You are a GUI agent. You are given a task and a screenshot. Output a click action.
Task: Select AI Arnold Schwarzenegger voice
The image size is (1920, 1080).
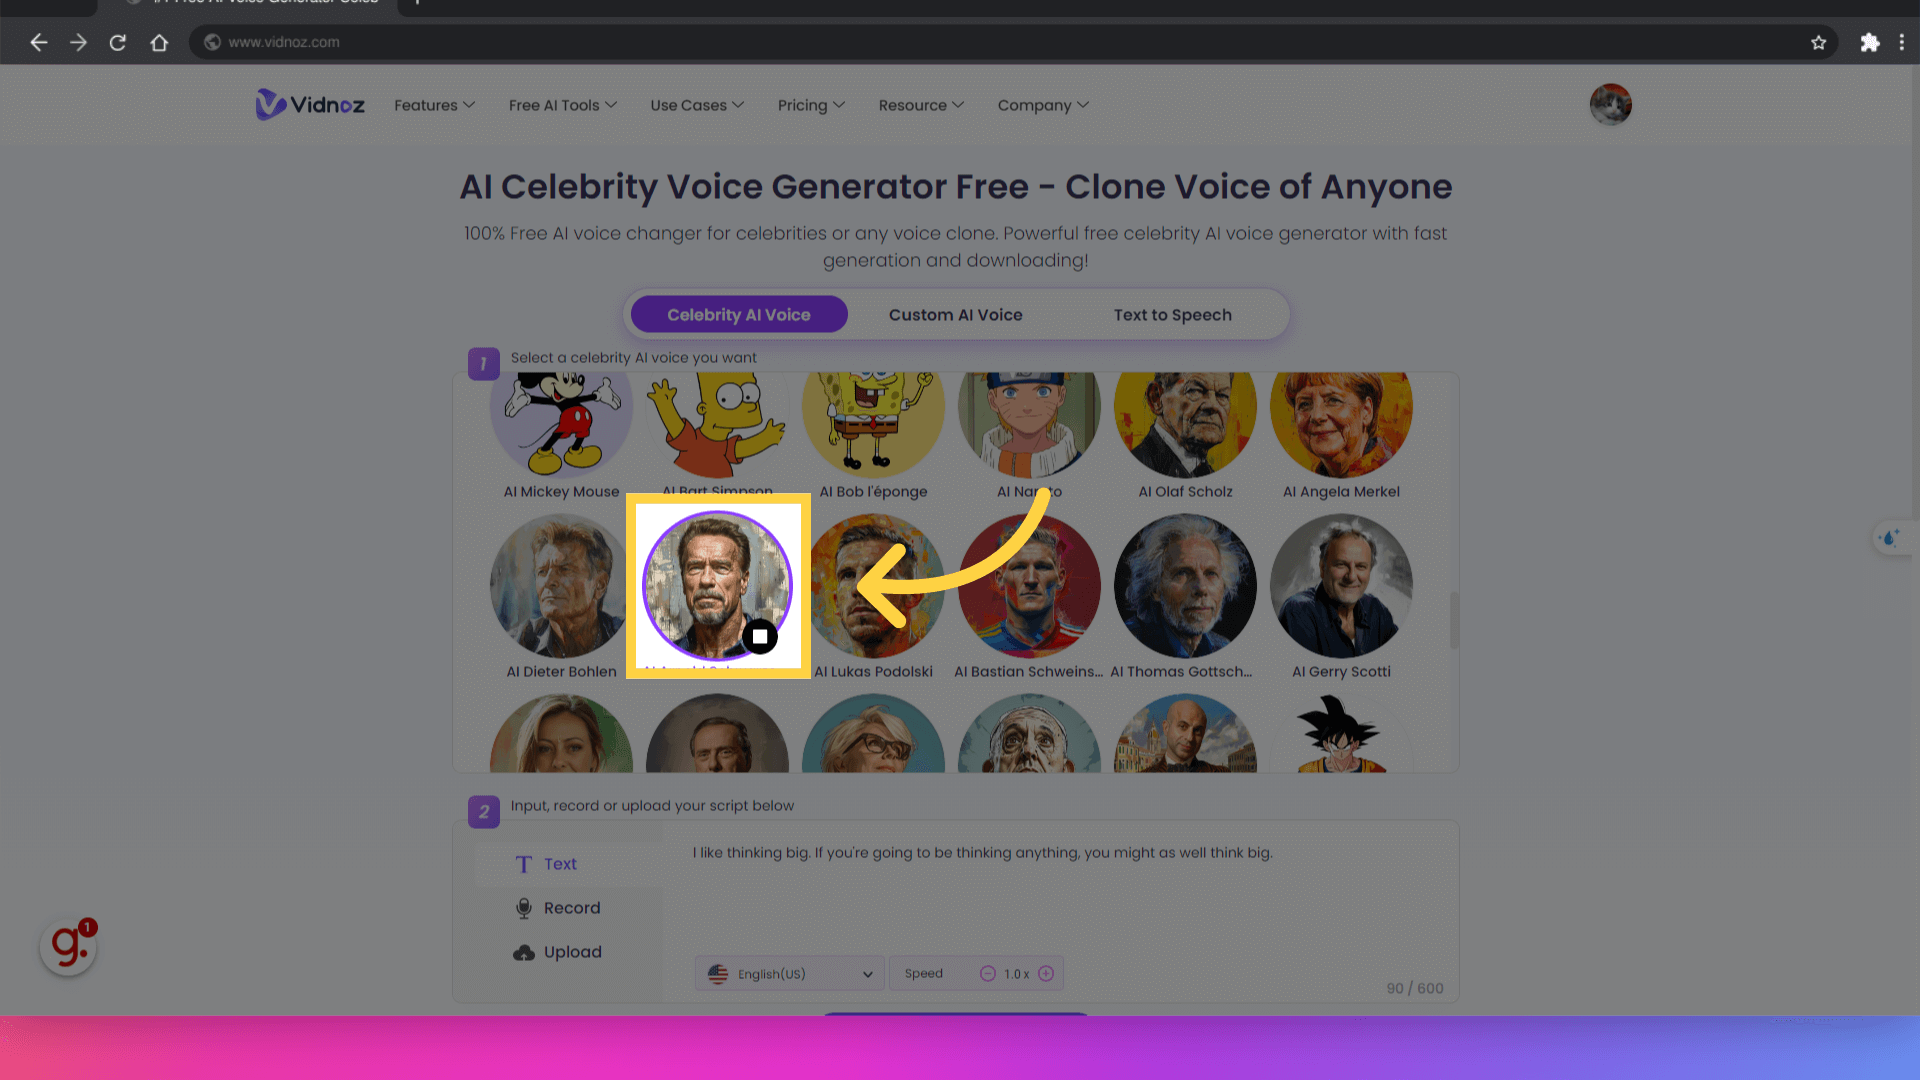click(716, 584)
